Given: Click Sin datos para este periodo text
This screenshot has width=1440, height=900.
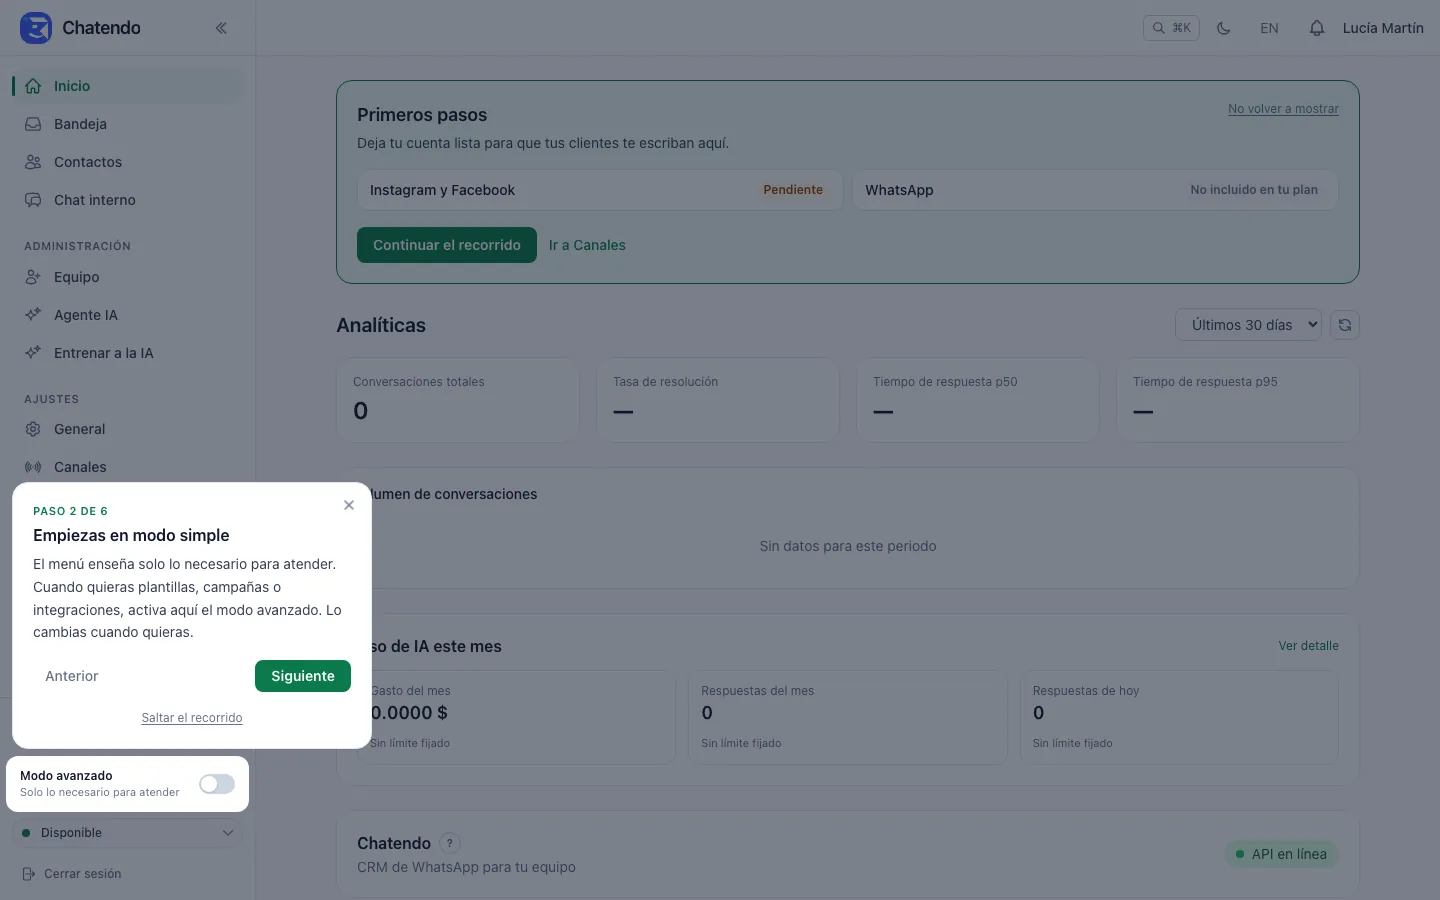Looking at the screenshot, I should (848, 546).
